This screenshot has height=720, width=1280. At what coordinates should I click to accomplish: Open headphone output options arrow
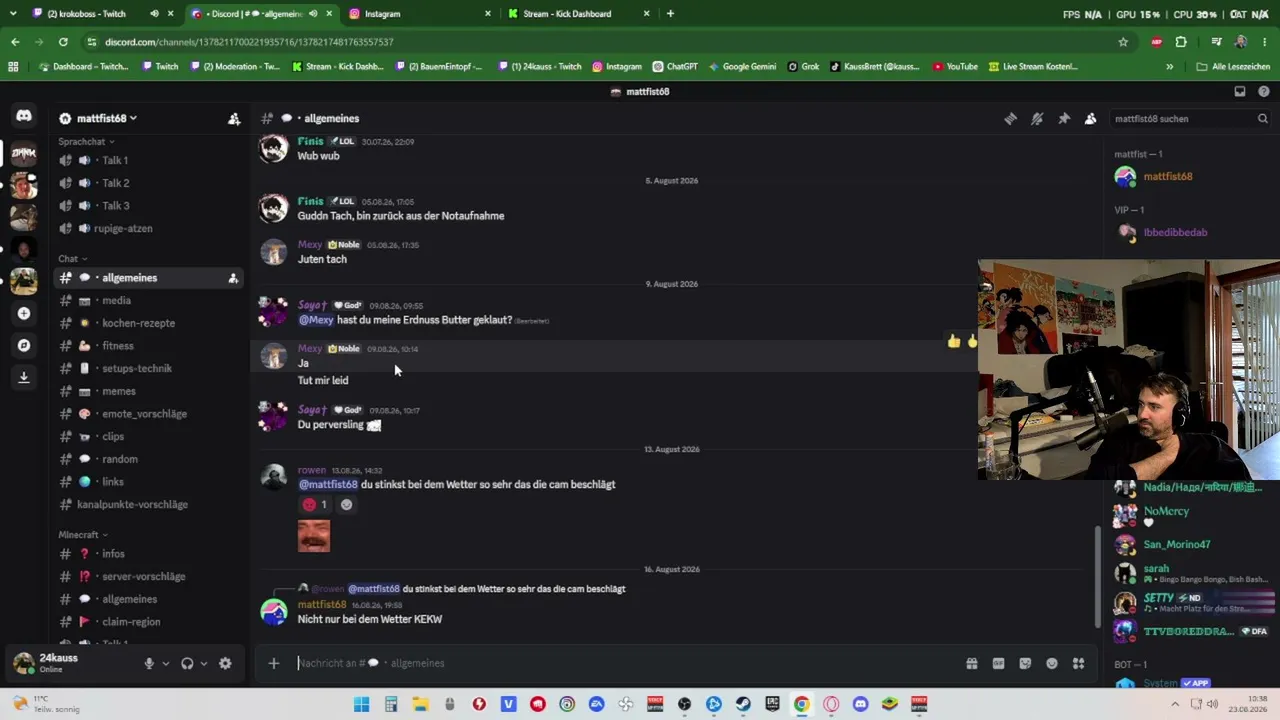click(204, 663)
